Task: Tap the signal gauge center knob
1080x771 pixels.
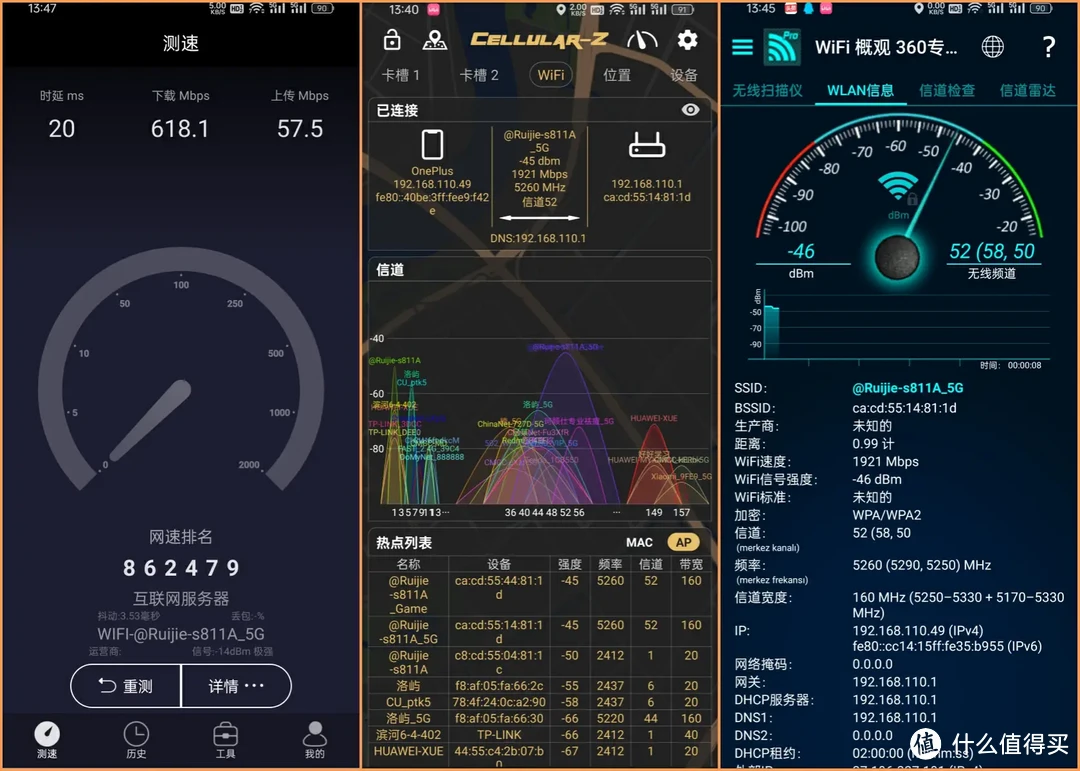Action: (x=897, y=257)
